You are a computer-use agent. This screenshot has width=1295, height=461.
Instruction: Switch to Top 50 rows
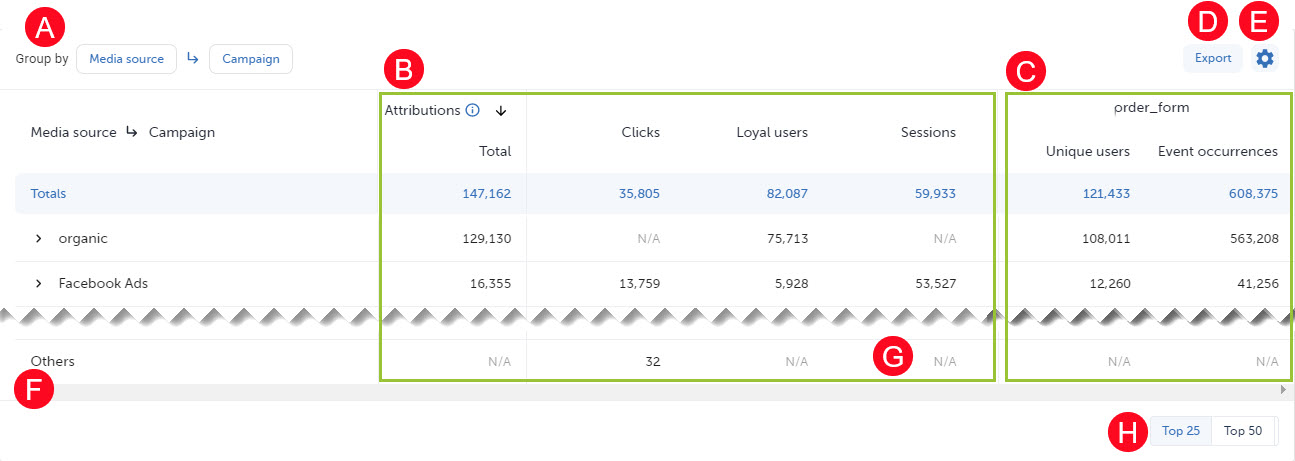pyautogui.click(x=1243, y=431)
